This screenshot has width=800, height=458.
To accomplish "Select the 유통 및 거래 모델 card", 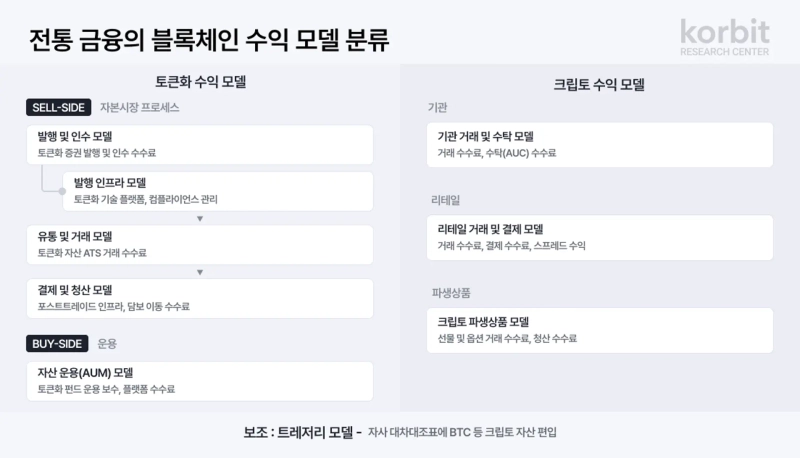I will [x=200, y=244].
